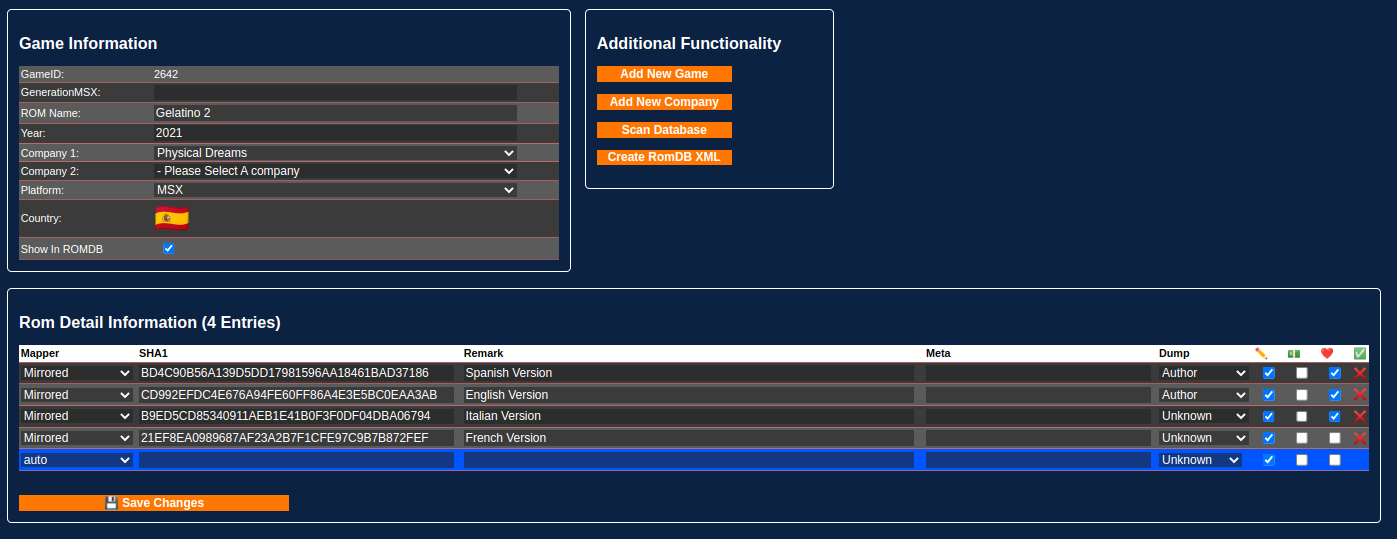The width and height of the screenshot is (1397, 539).
Task: Click SHA1 field starting with B9ED5CD853
Action: [296, 416]
